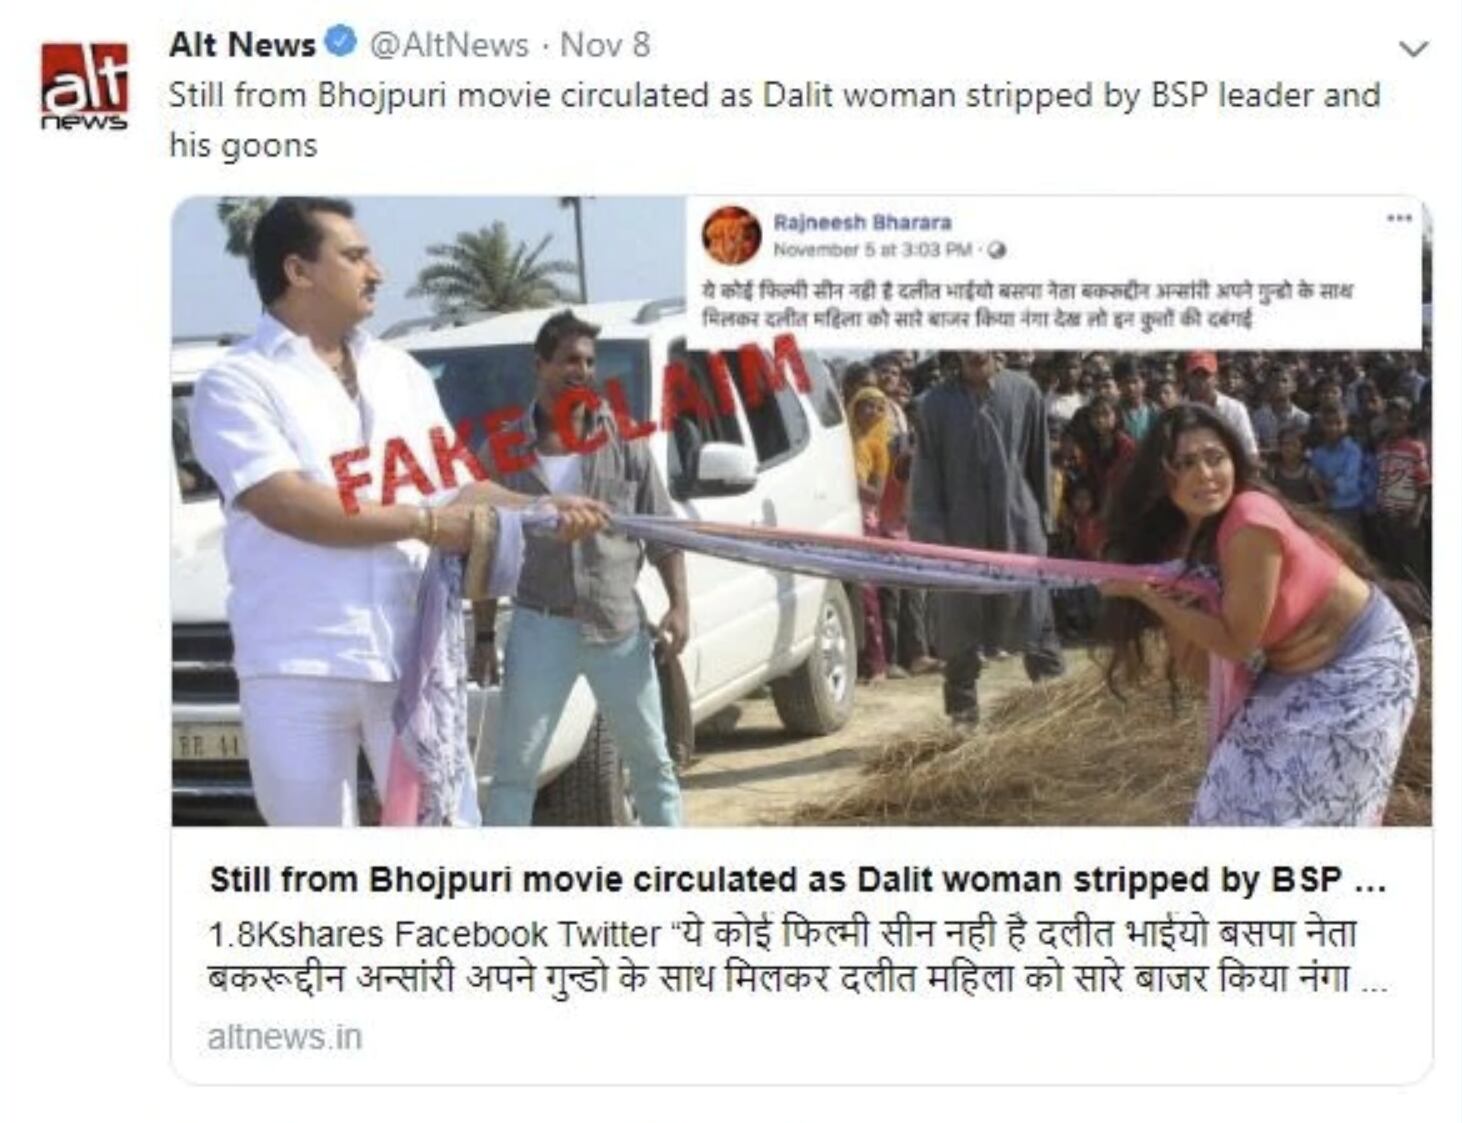The width and height of the screenshot is (1462, 1123).
Task: Click the FAKE CLAIM stamp on image
Action: 570,423
